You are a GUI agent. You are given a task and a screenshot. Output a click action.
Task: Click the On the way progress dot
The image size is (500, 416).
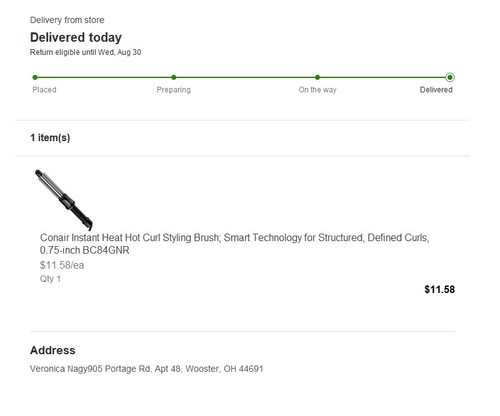pos(317,77)
